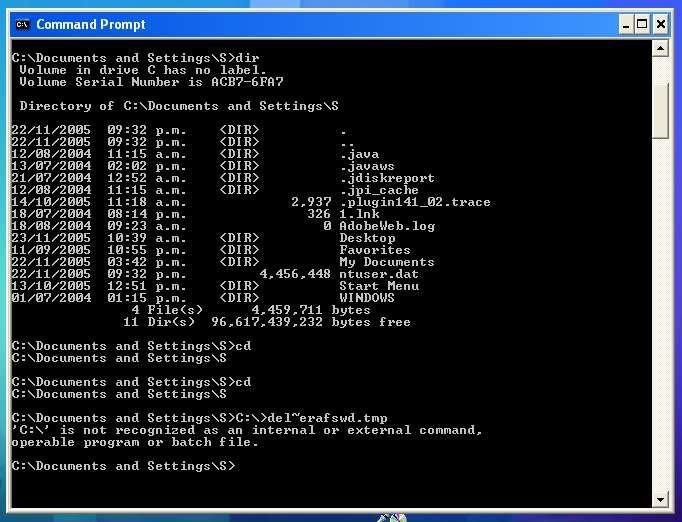The width and height of the screenshot is (682, 522).
Task: Click the 1.lnk file entry
Action: pos(358,214)
